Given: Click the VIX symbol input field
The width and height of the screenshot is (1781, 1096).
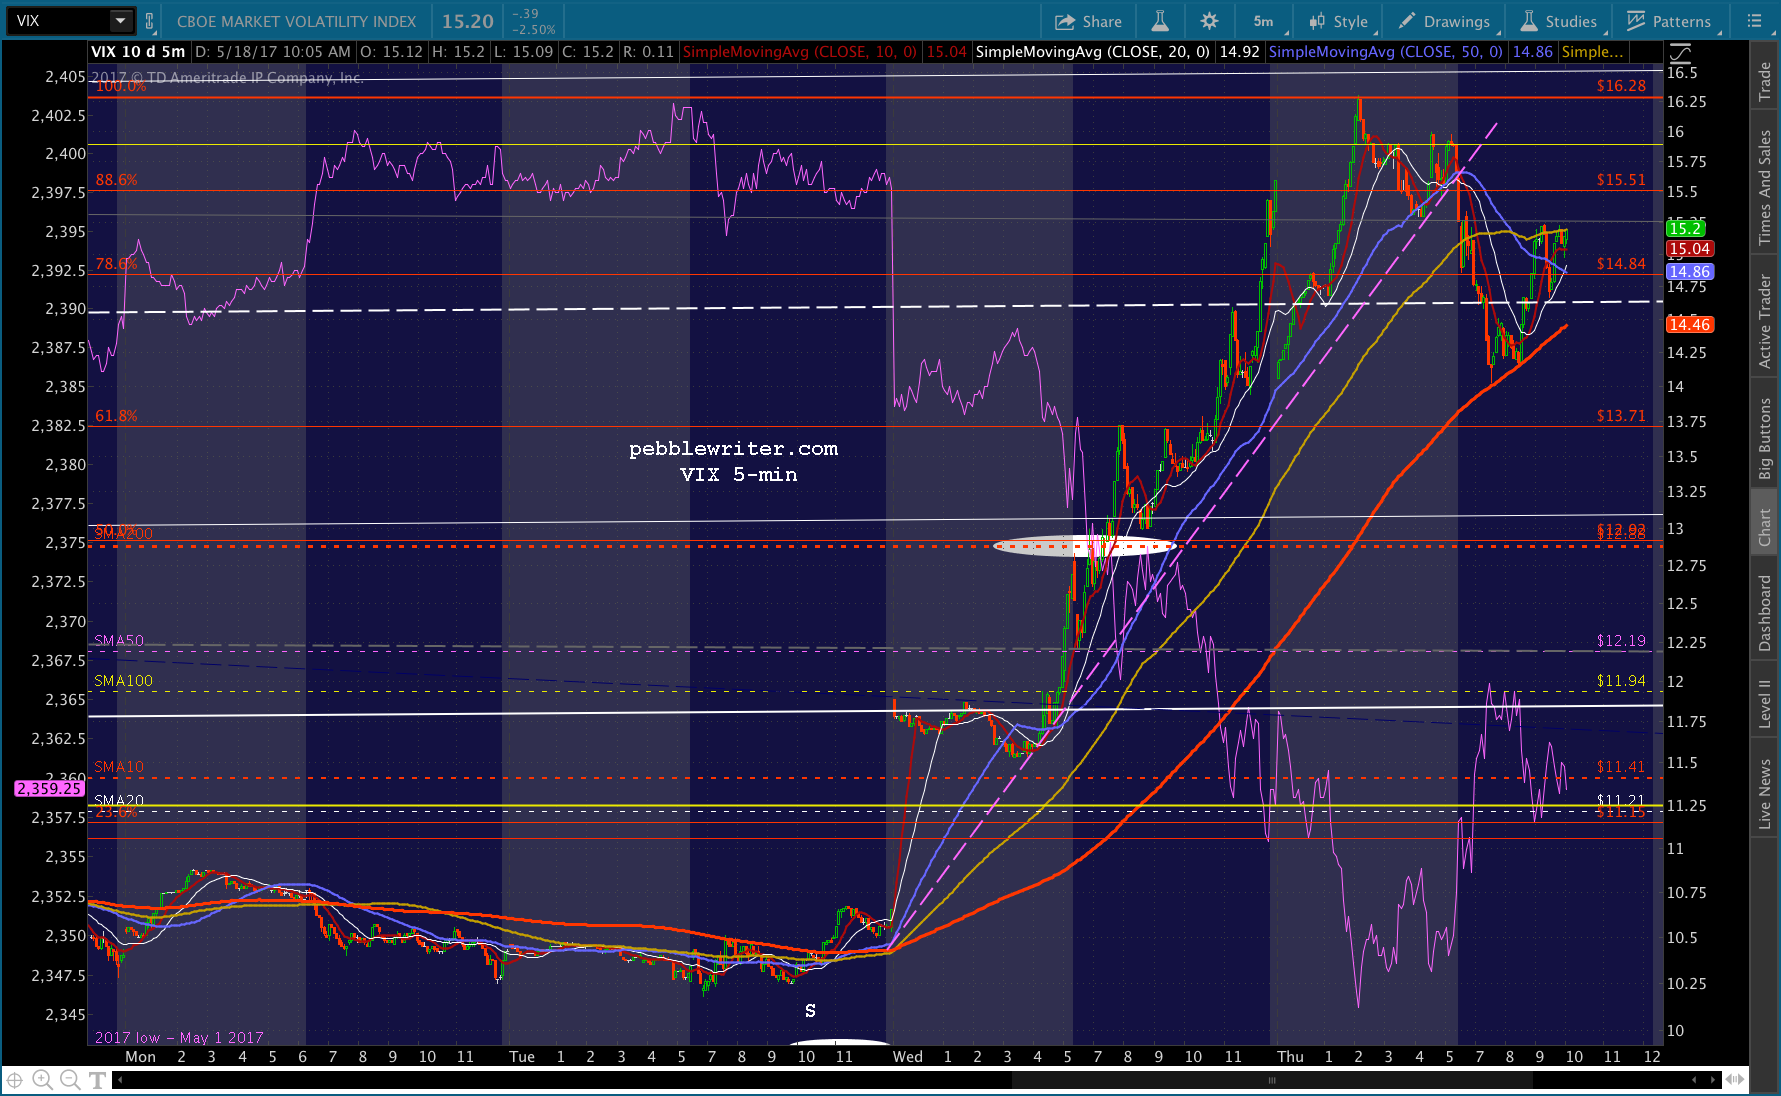Looking at the screenshot, I should click(58, 21).
